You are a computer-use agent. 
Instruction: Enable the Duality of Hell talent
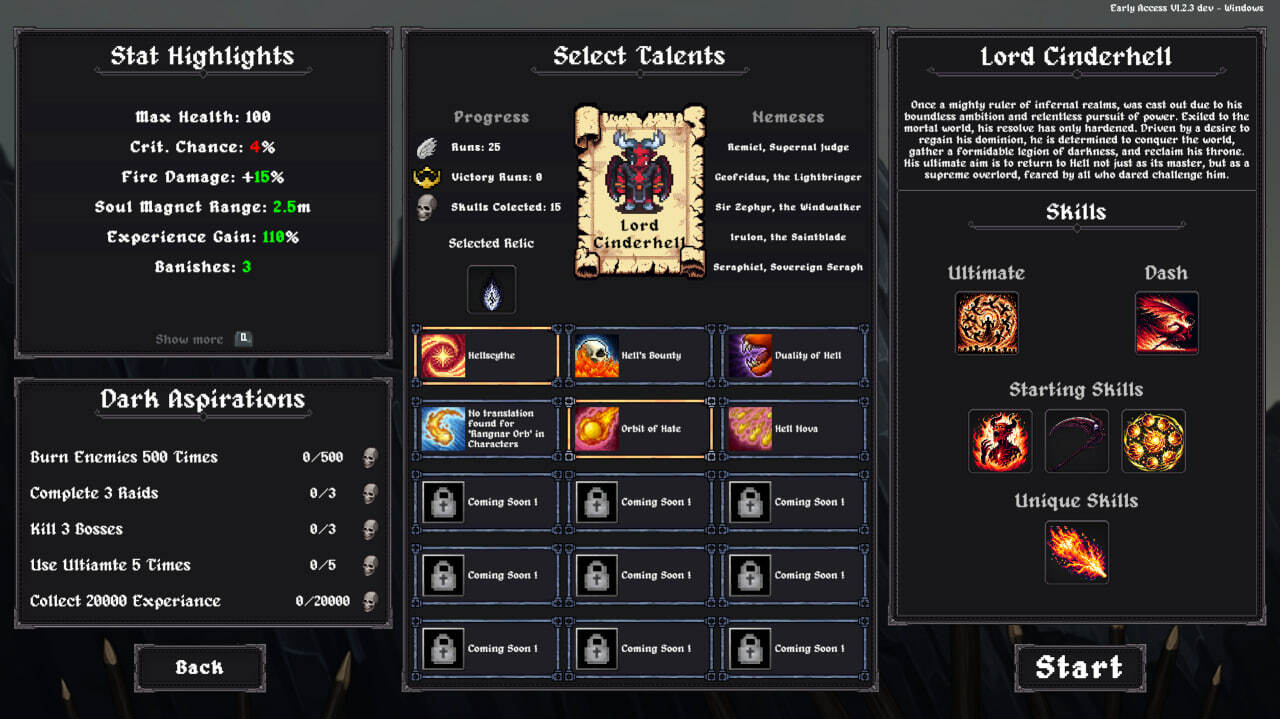pos(793,355)
